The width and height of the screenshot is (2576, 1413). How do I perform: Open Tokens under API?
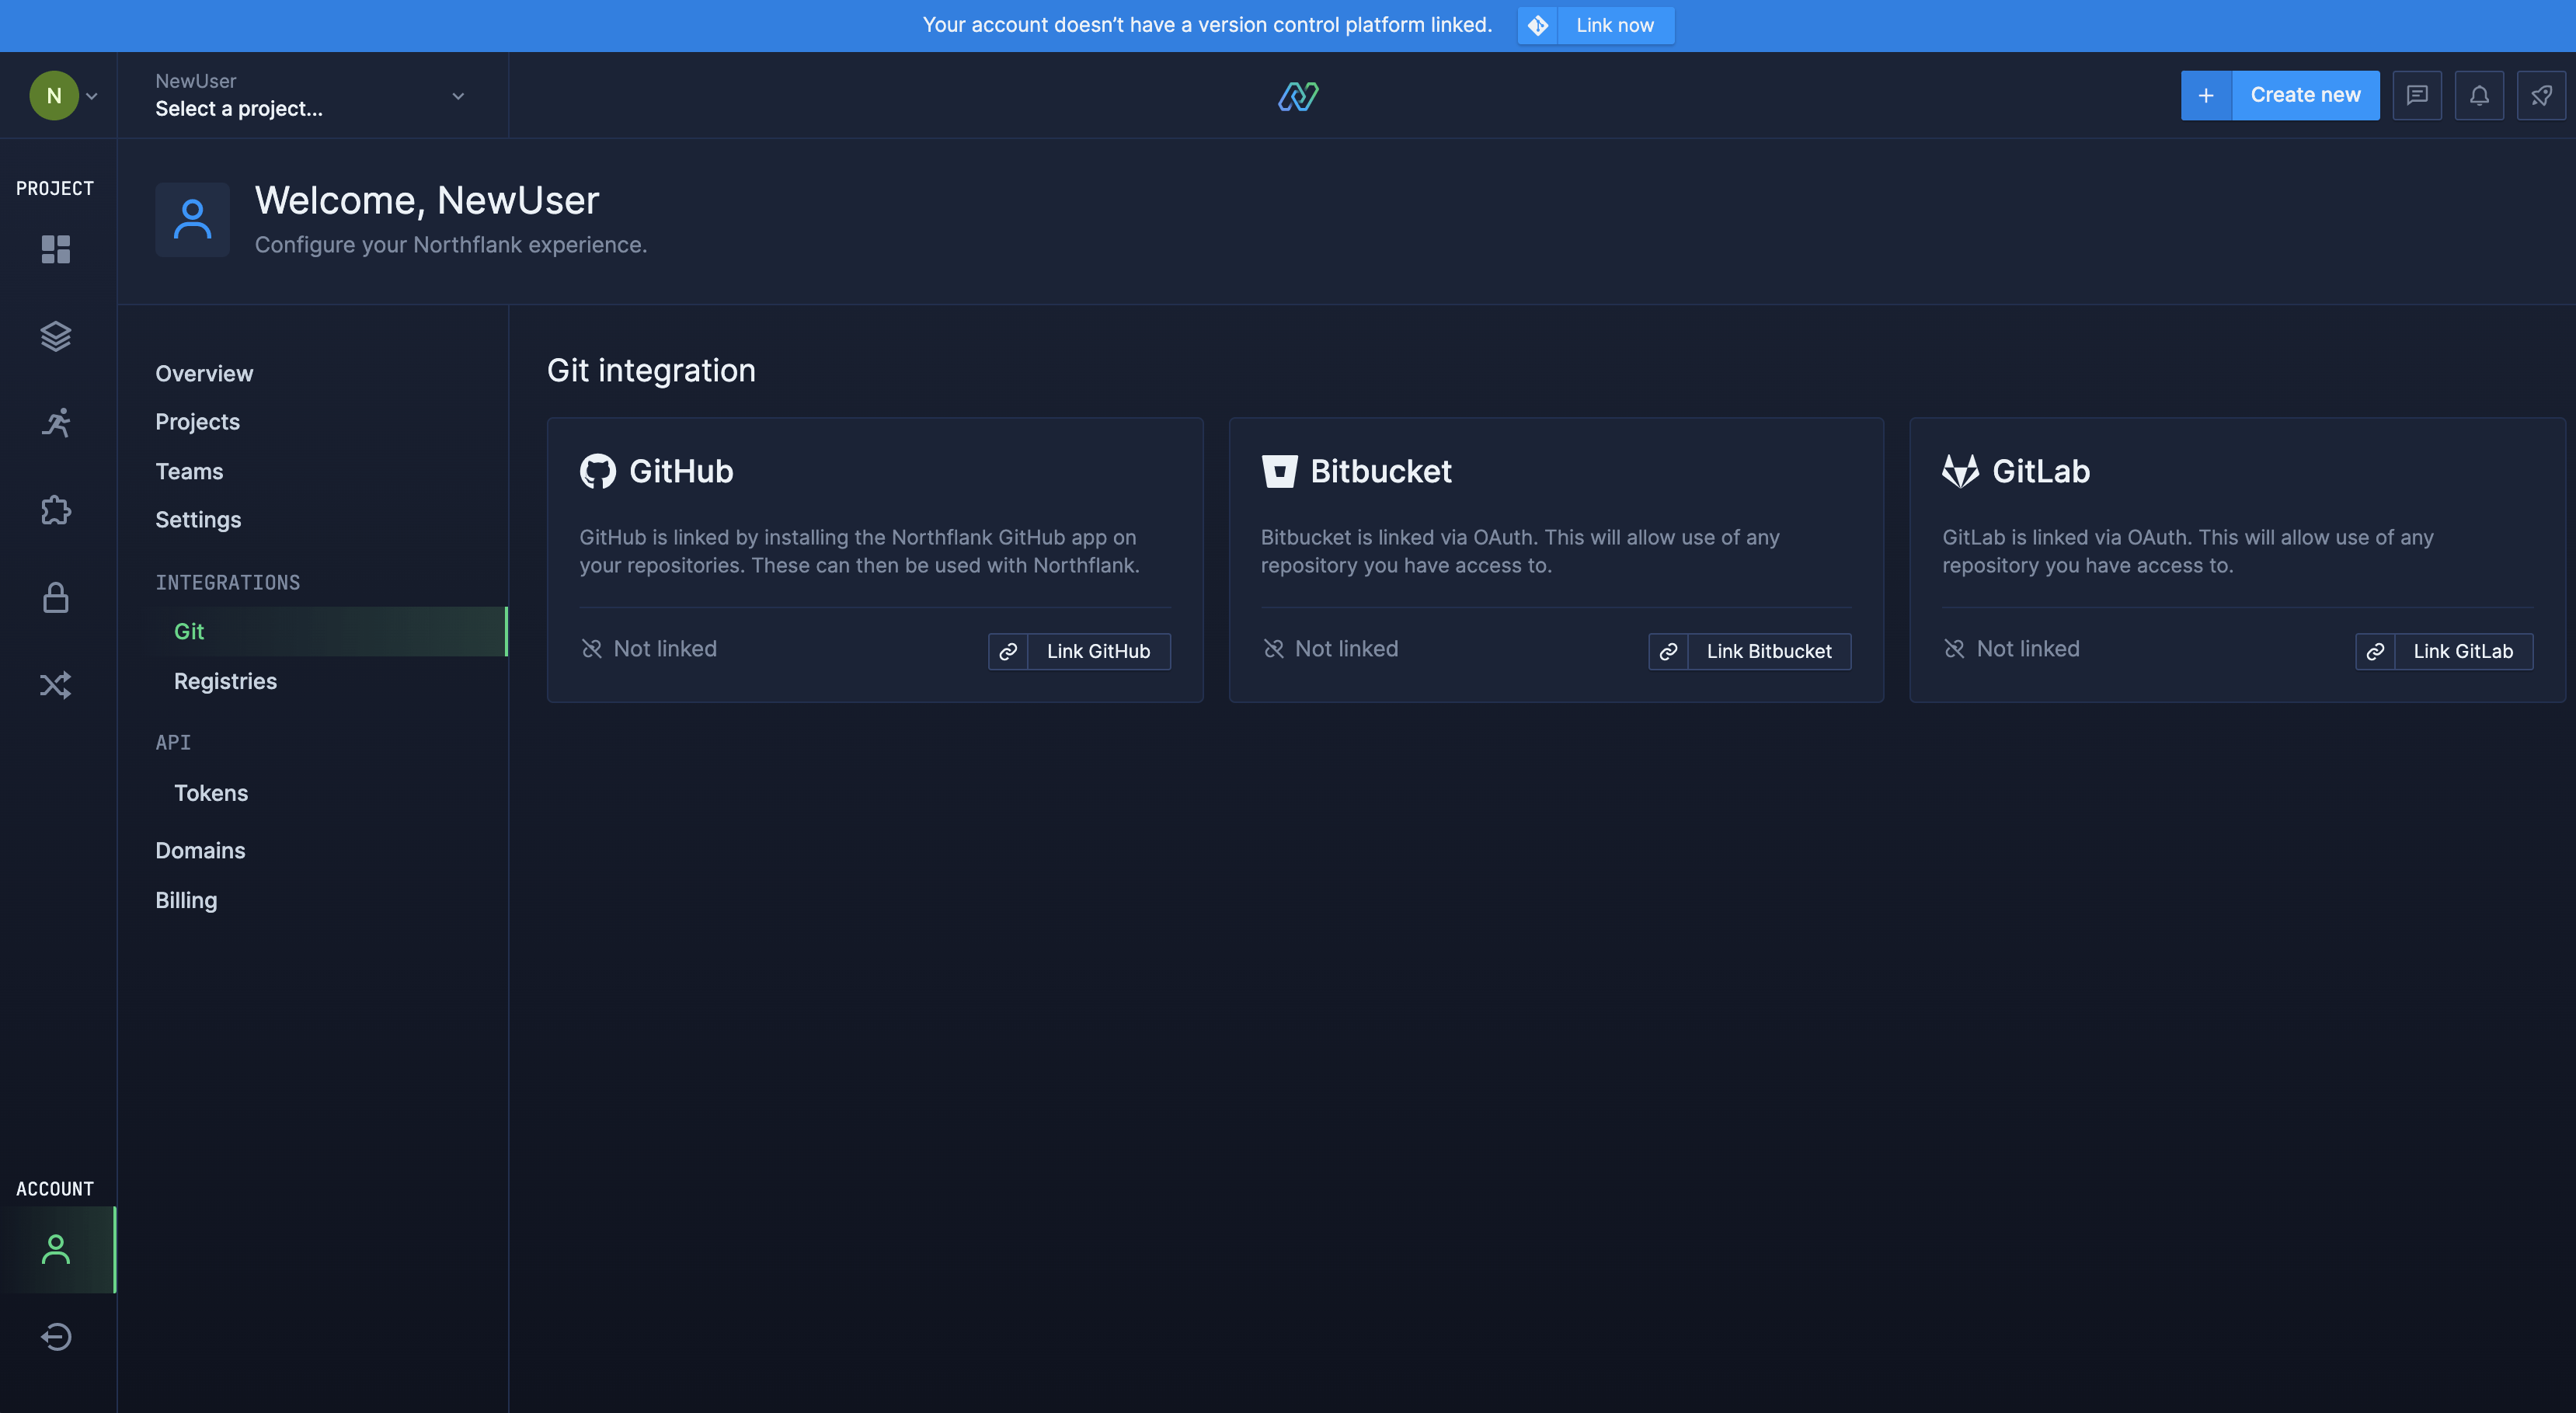(x=211, y=793)
